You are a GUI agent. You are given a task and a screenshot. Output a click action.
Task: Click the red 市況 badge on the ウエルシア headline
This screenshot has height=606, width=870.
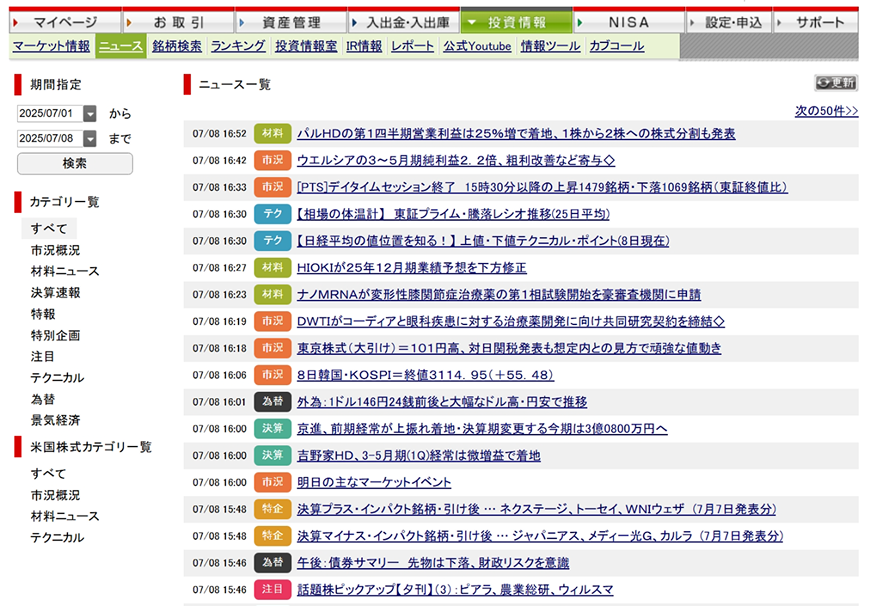[x=272, y=159]
